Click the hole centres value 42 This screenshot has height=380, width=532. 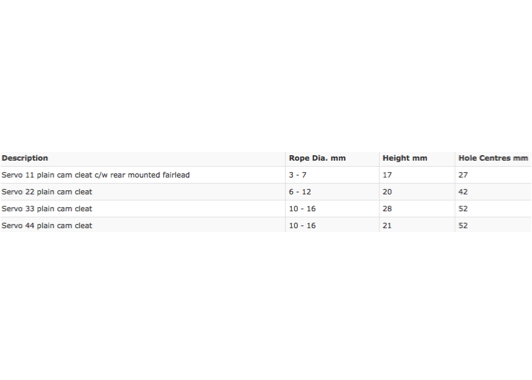pos(463,192)
